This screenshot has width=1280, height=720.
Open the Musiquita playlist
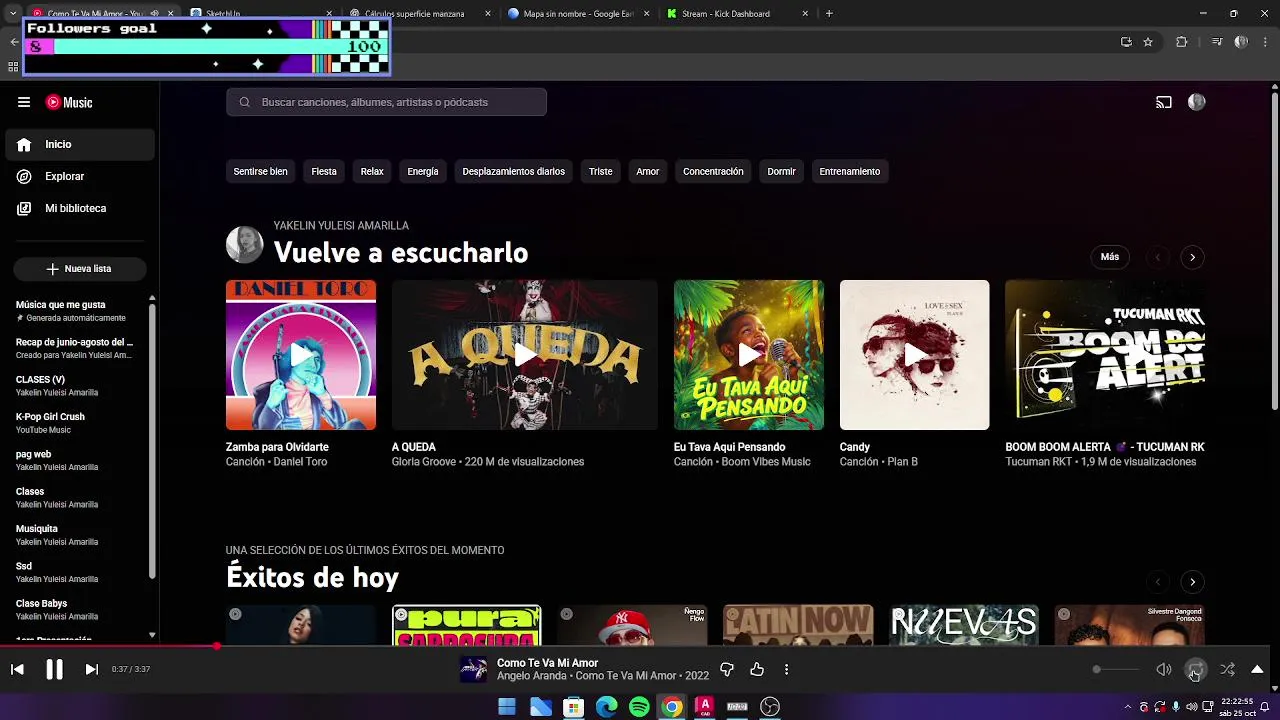pyautogui.click(x=76, y=535)
